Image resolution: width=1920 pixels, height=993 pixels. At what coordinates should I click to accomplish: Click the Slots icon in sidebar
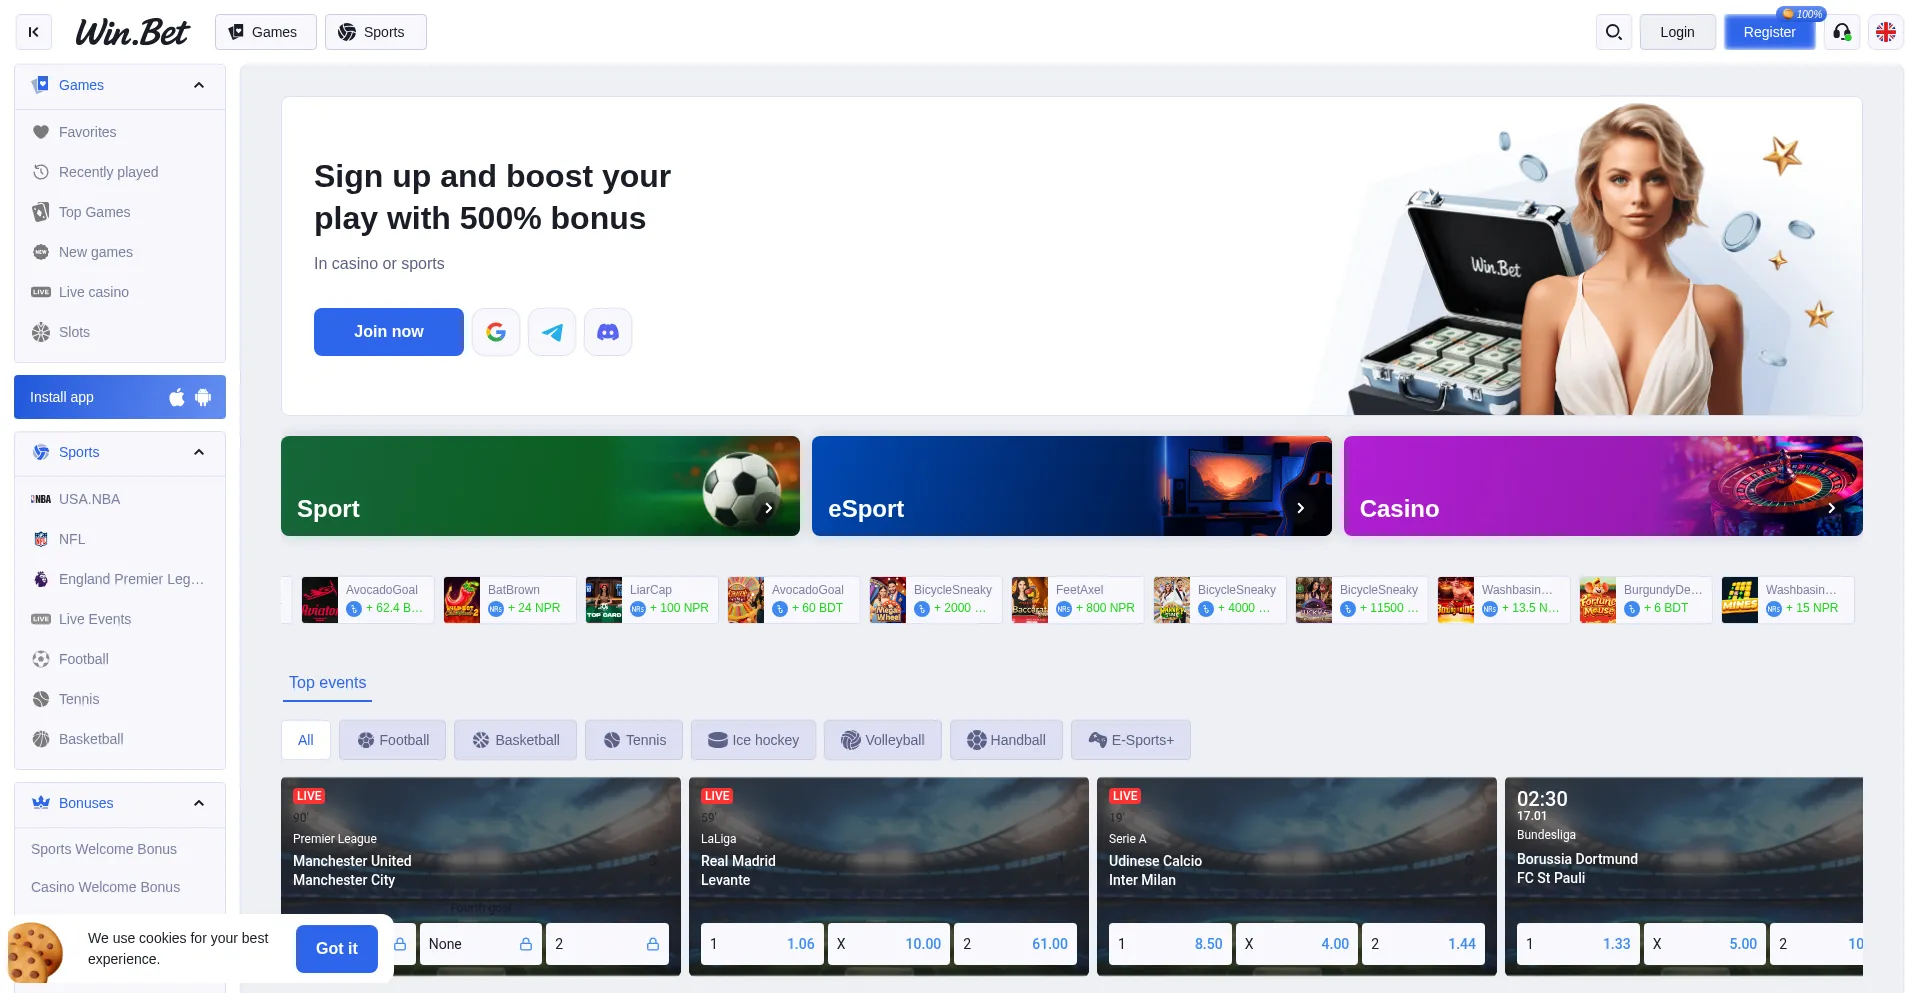point(41,332)
